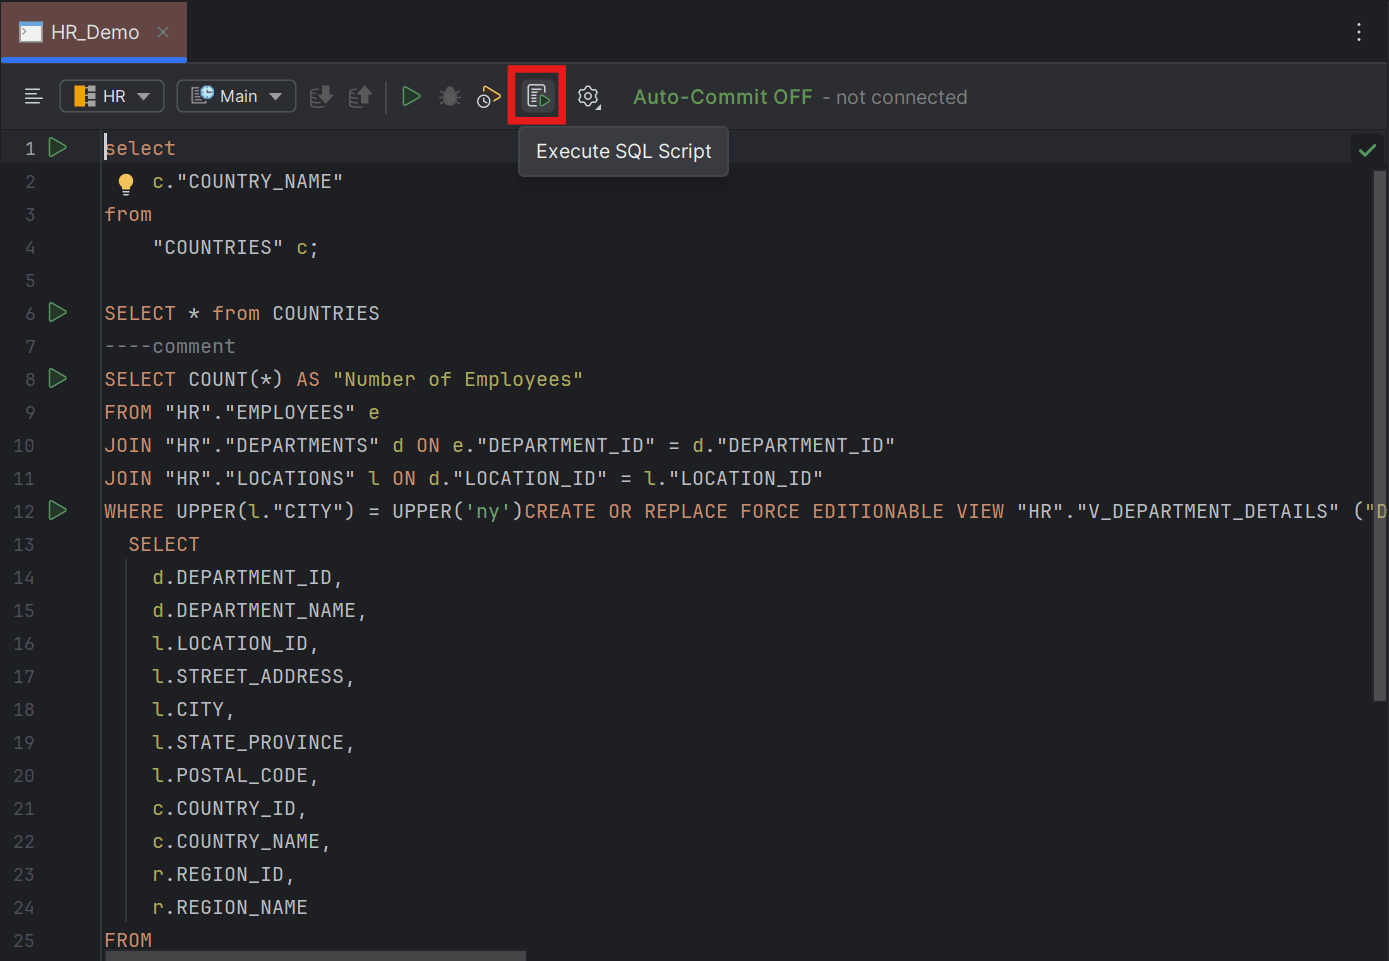Execute the SELECT * from COUNTRIES query

[x=57, y=312]
